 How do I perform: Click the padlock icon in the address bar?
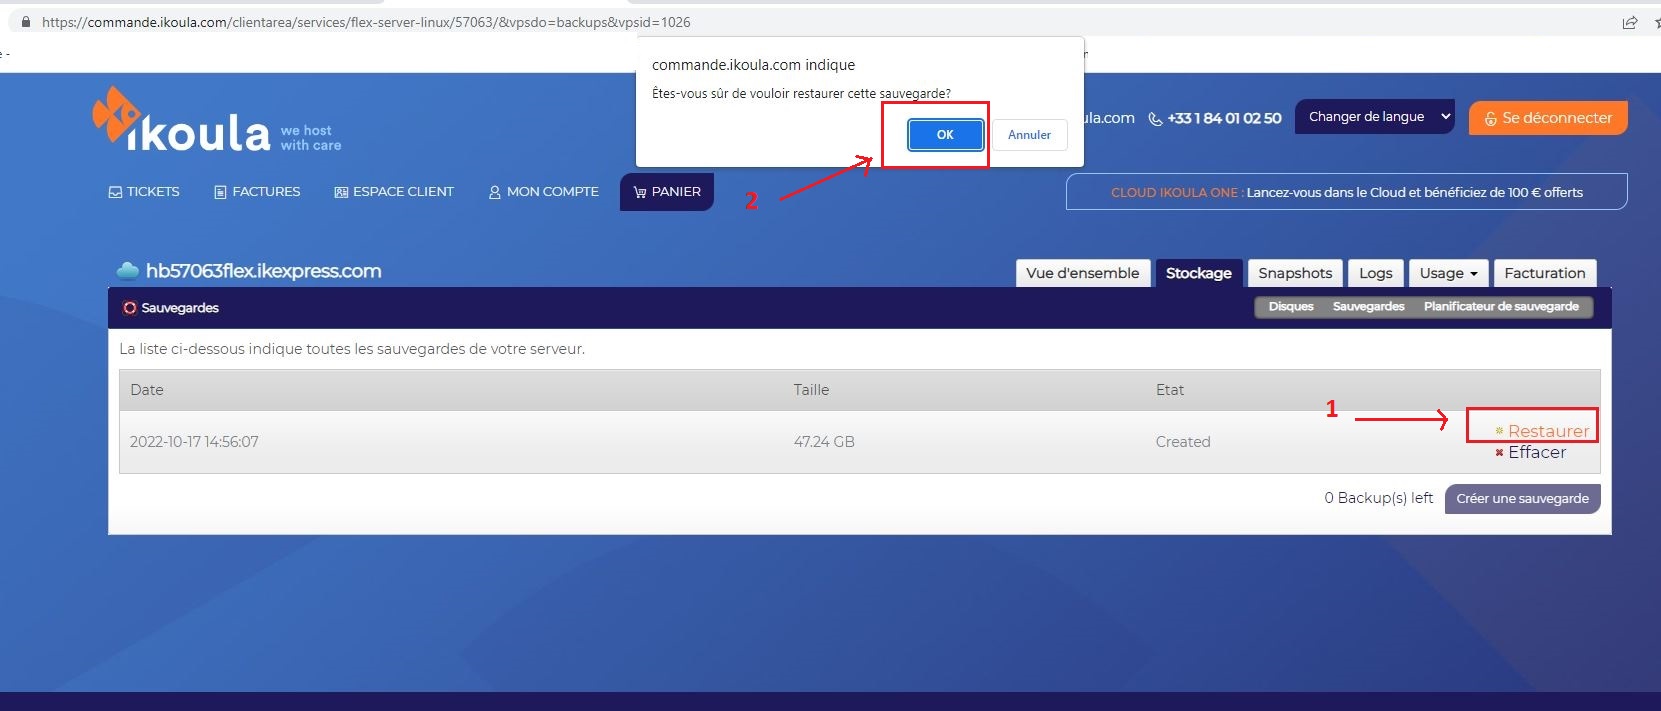(25, 22)
